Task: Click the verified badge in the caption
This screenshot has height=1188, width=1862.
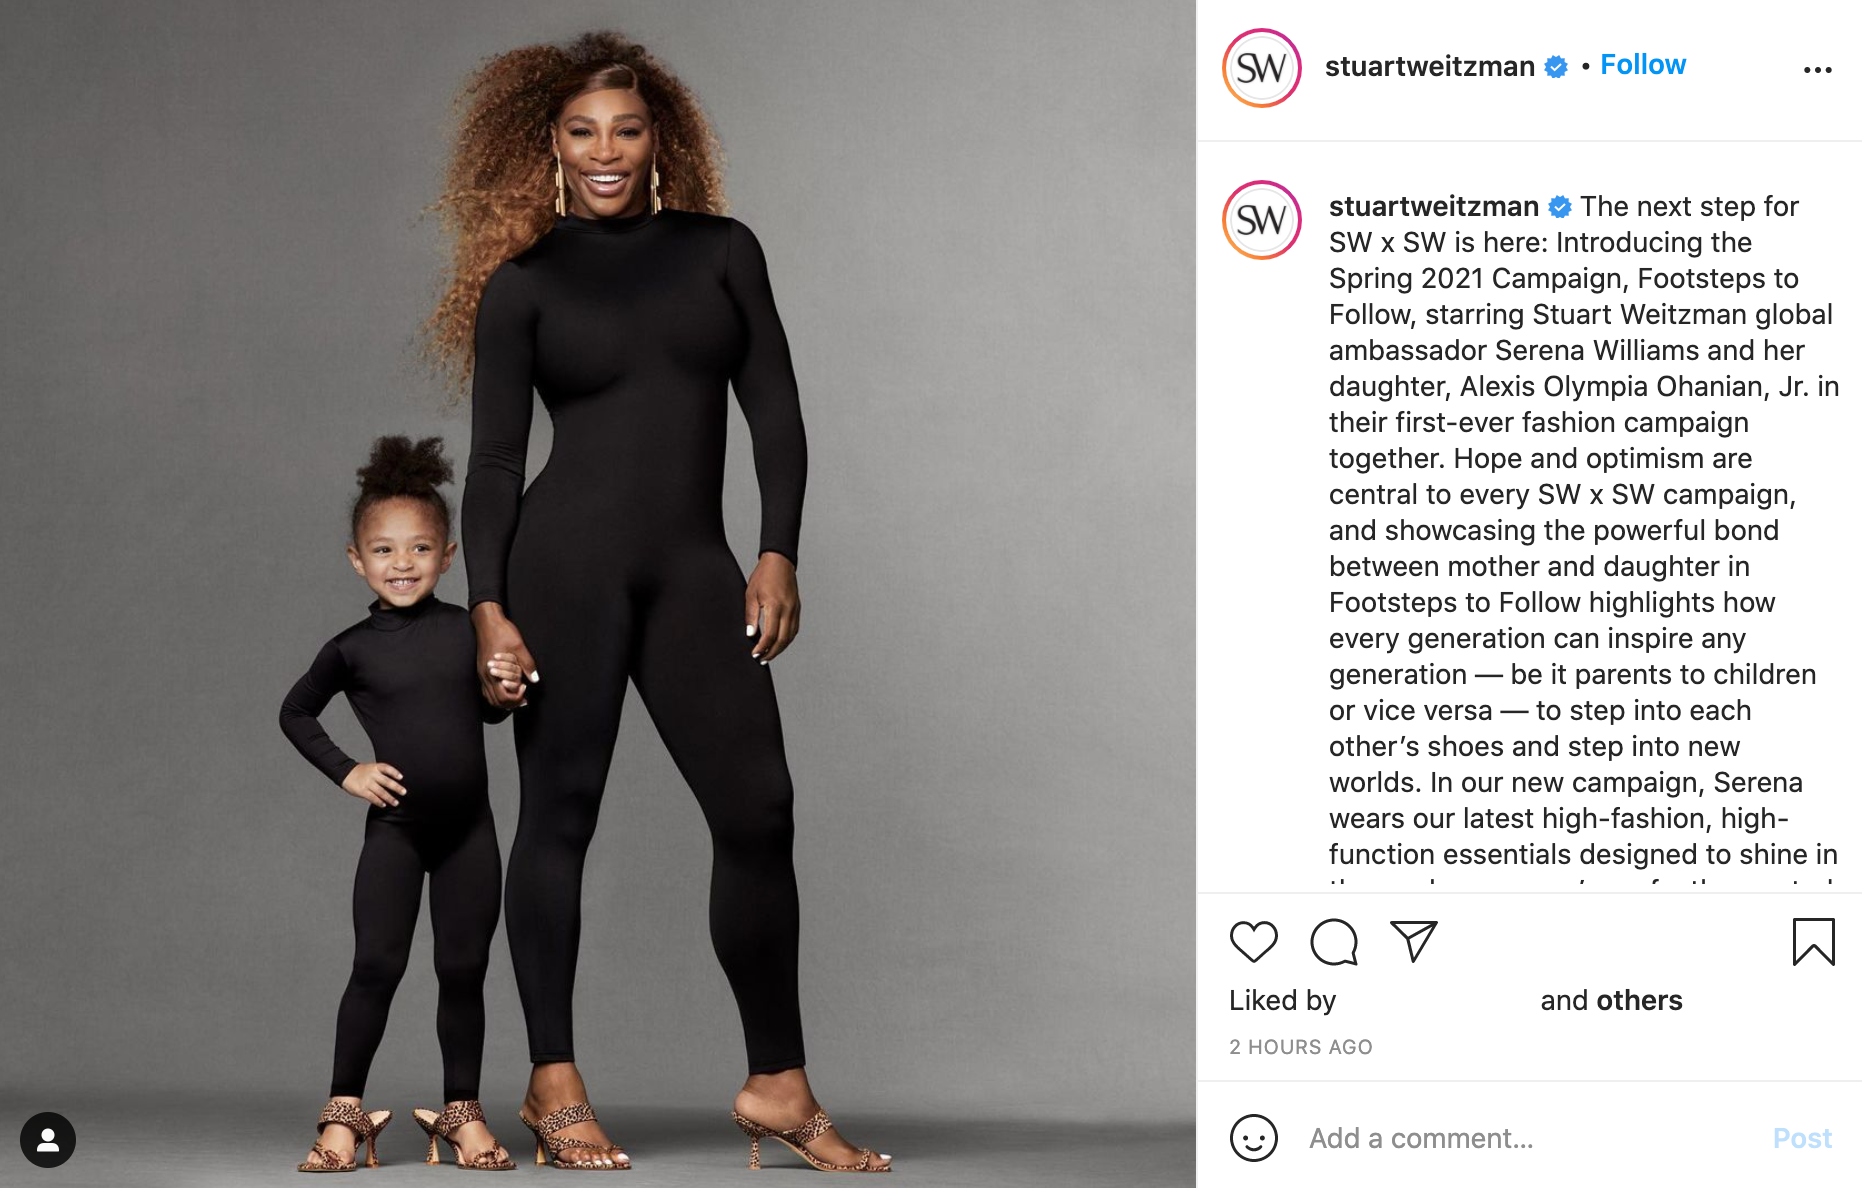Action: [x=1560, y=207]
